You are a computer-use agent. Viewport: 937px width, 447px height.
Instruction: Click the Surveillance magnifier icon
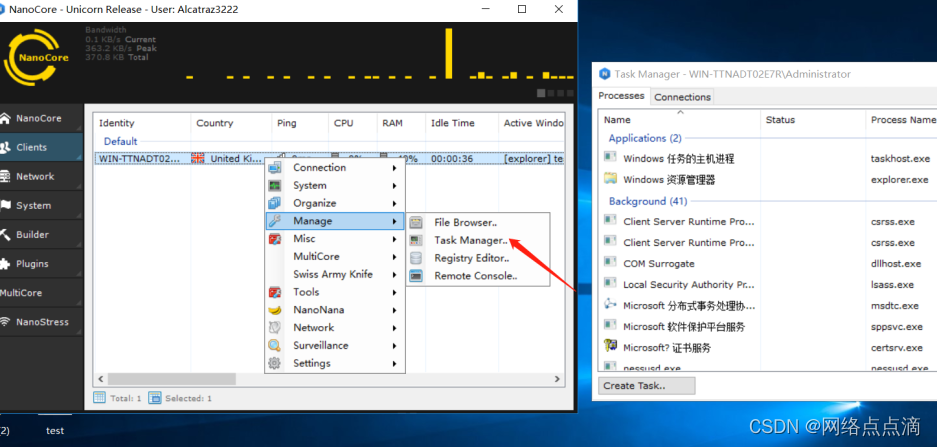point(274,345)
